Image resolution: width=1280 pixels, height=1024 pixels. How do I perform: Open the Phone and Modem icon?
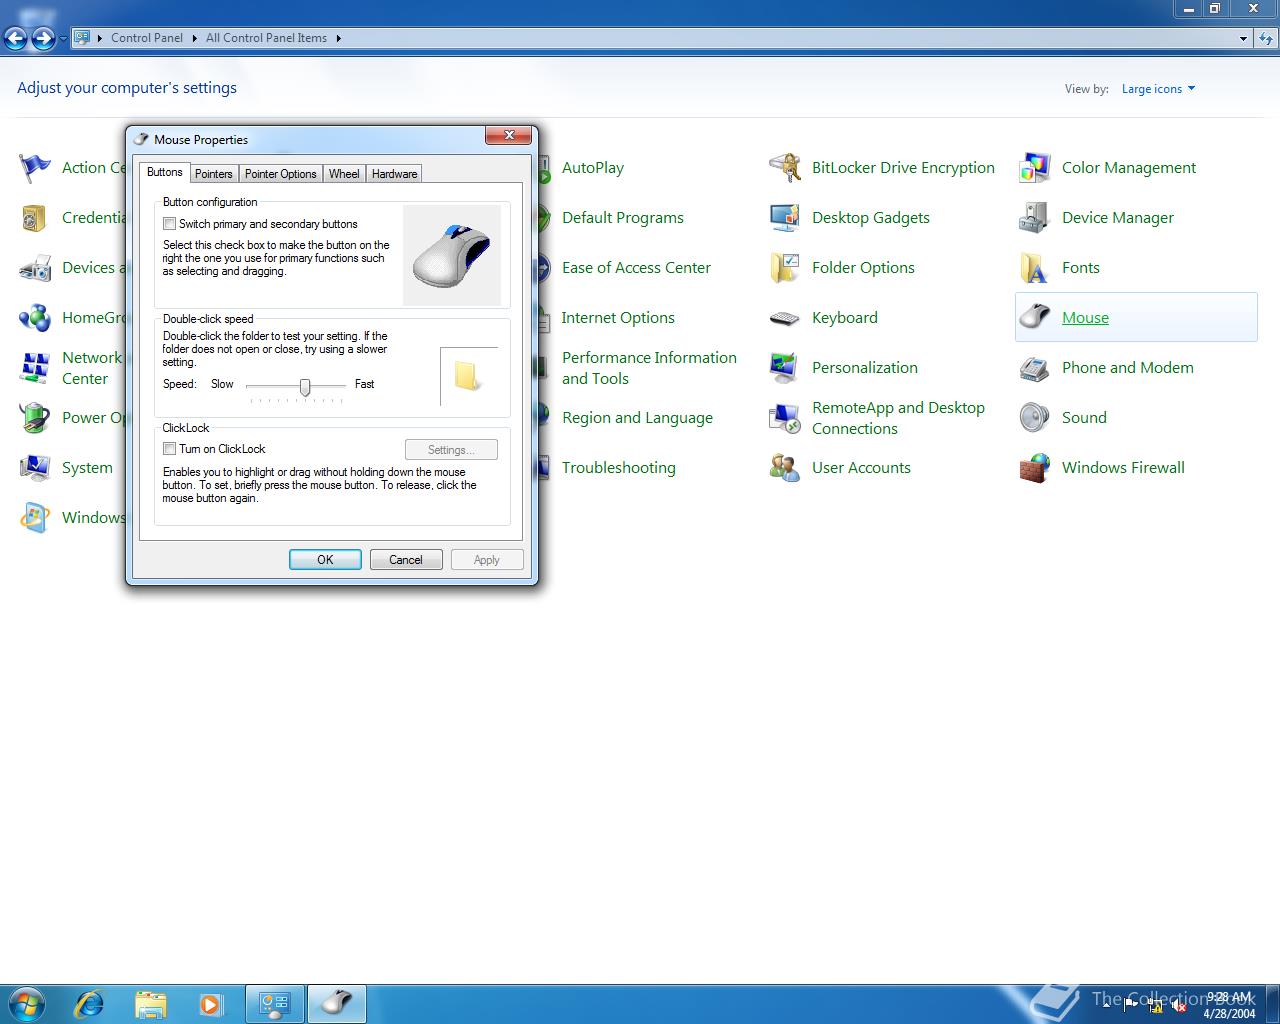1035,368
